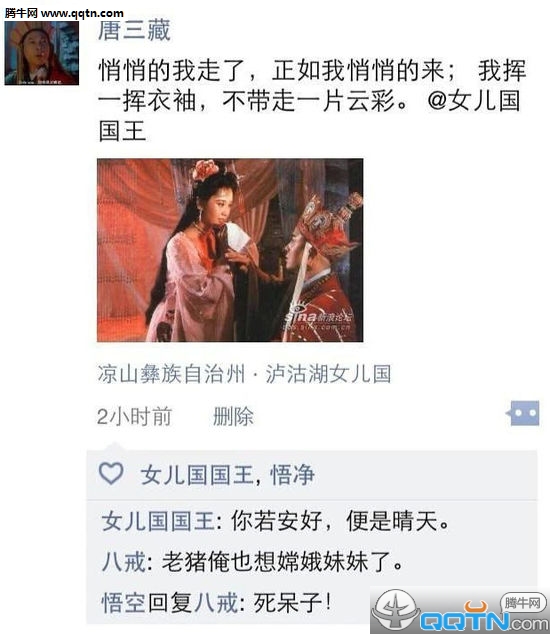Open 女儿国国王 in the likes list
The width and height of the screenshot is (550, 634).
point(197,475)
